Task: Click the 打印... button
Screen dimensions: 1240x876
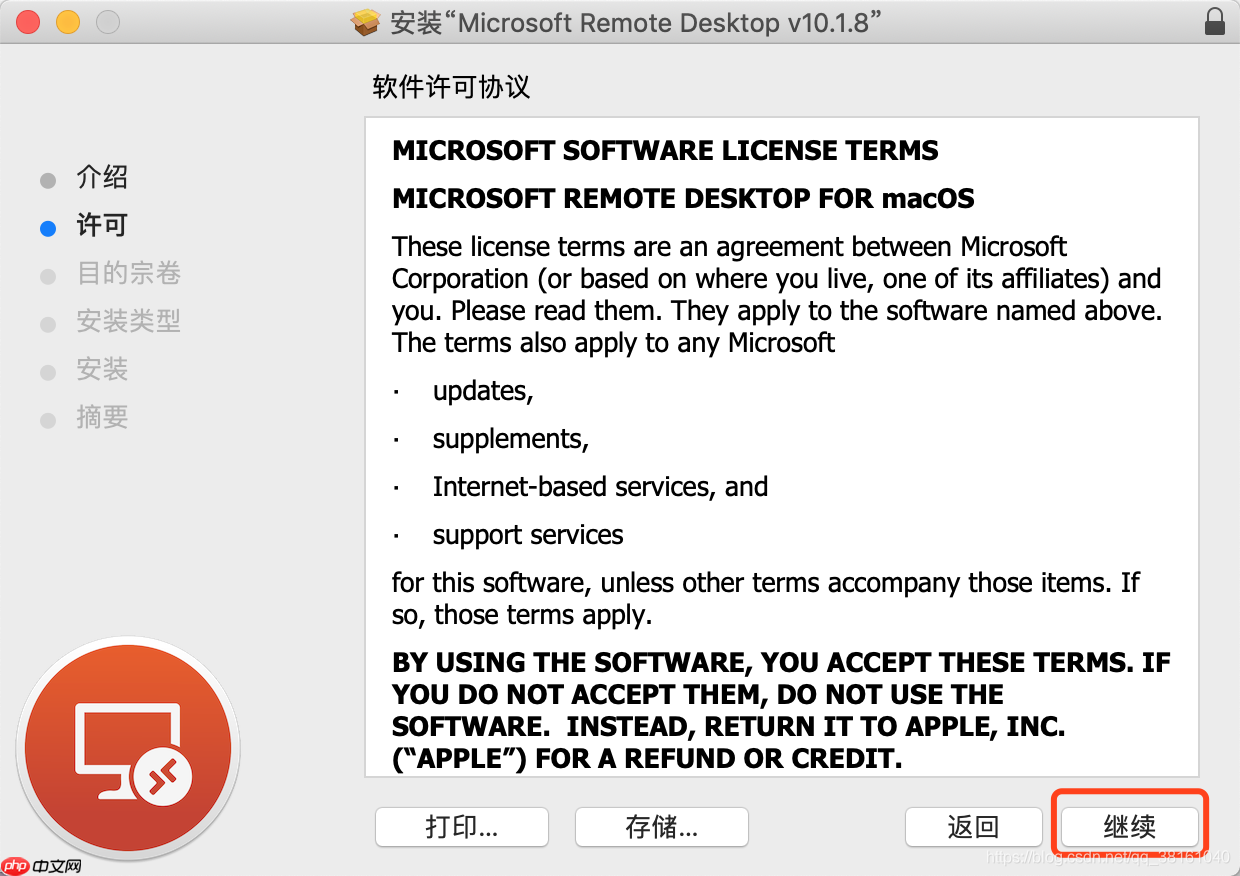Action: click(461, 827)
